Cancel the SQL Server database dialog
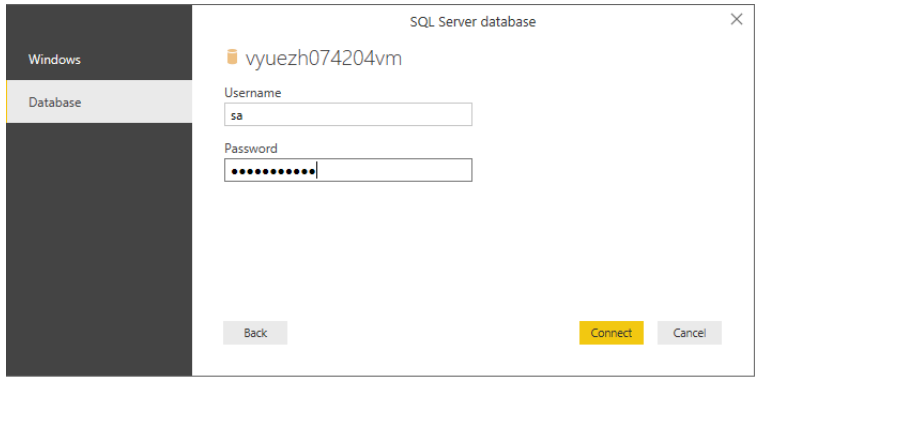Screen dimensions: 907x426 (x=690, y=333)
